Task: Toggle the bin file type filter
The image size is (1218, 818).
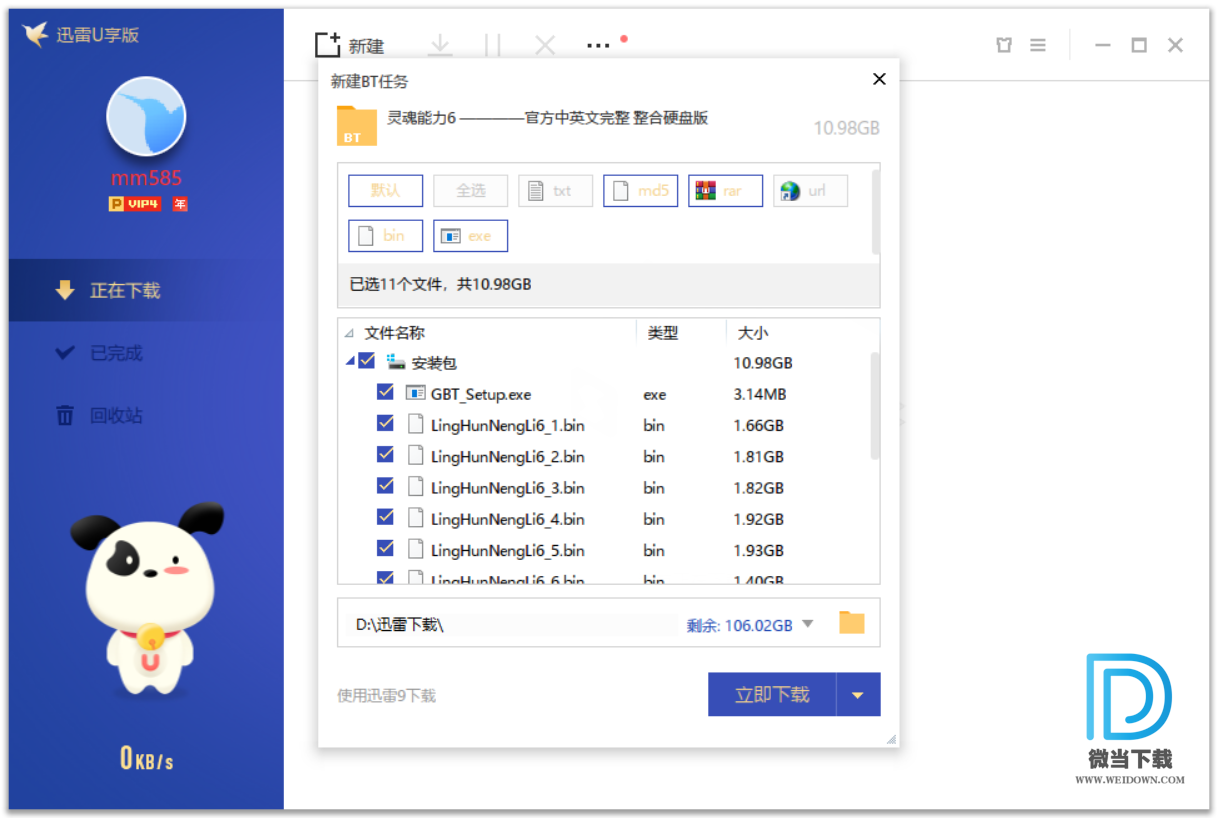Action: [386, 236]
